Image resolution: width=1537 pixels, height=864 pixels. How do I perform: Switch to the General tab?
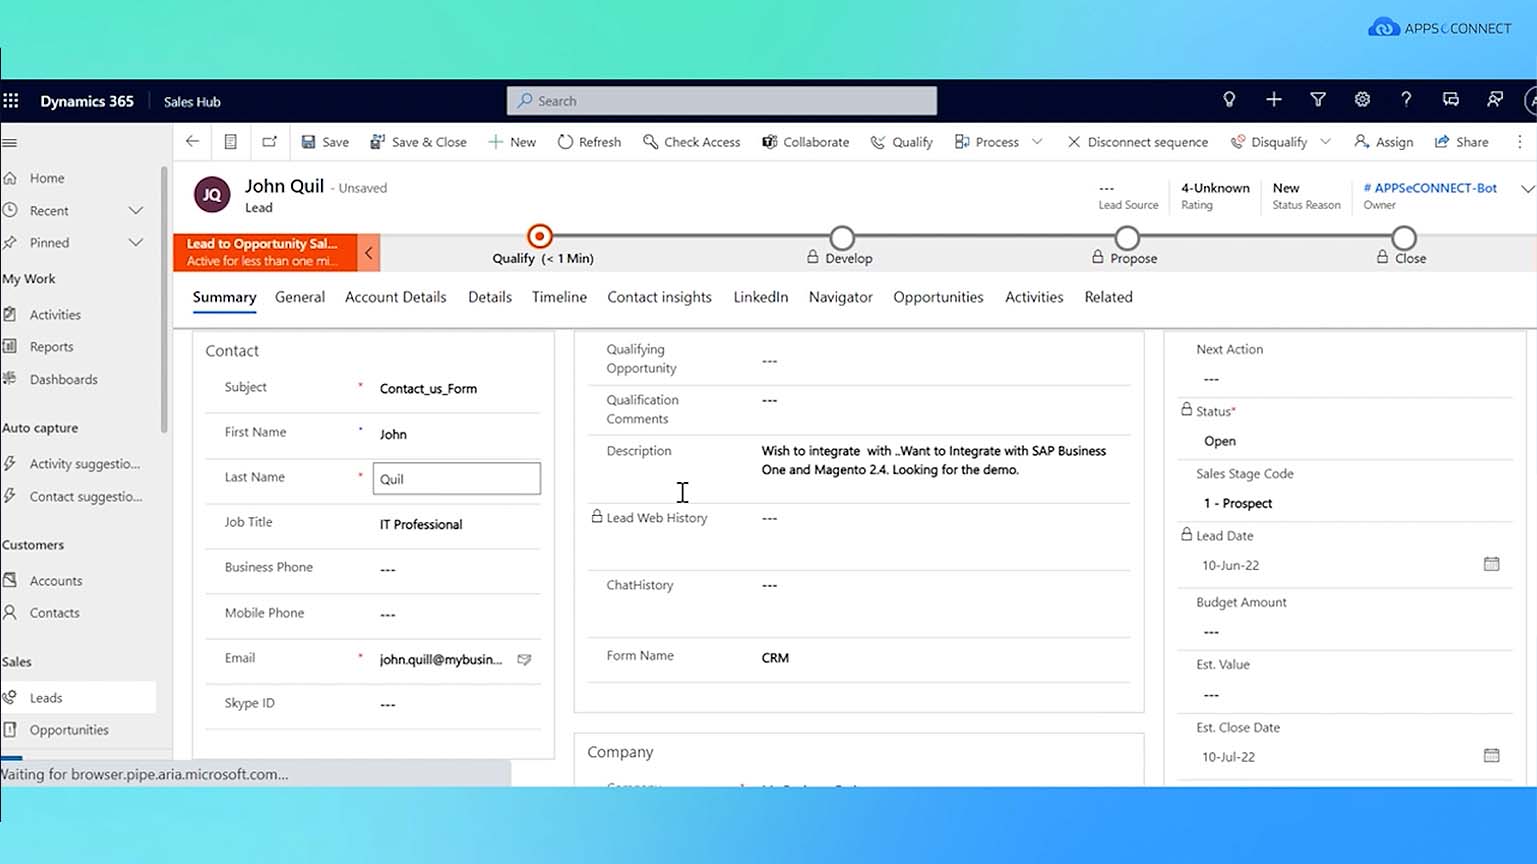click(300, 297)
